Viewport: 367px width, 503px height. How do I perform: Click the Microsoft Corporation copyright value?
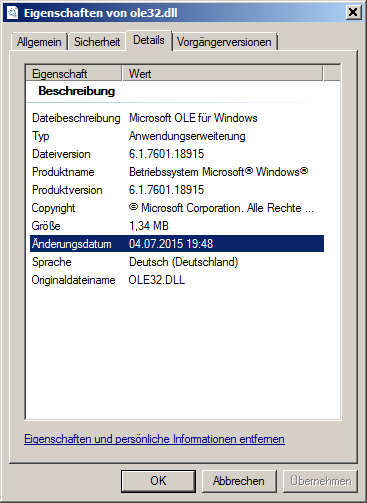221,208
